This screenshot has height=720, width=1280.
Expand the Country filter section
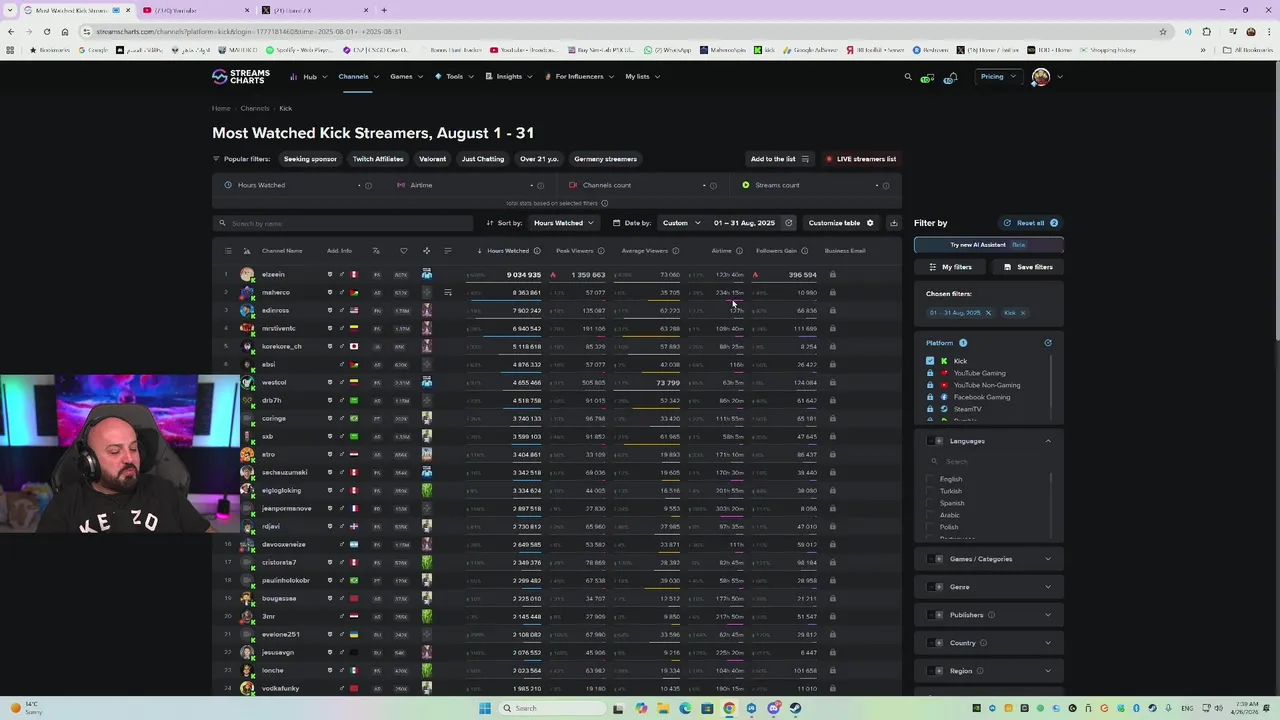[1048, 643]
